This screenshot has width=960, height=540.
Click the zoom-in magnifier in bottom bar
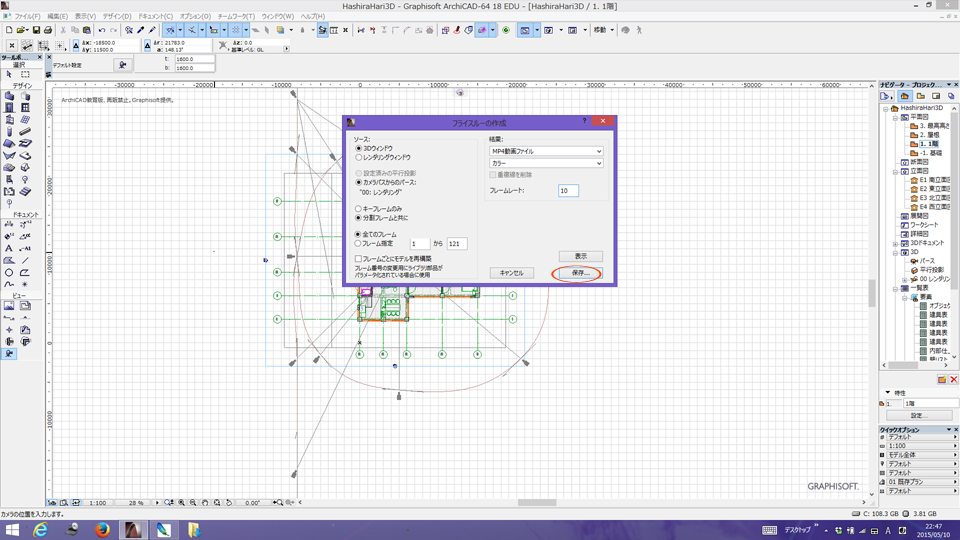(x=181, y=503)
